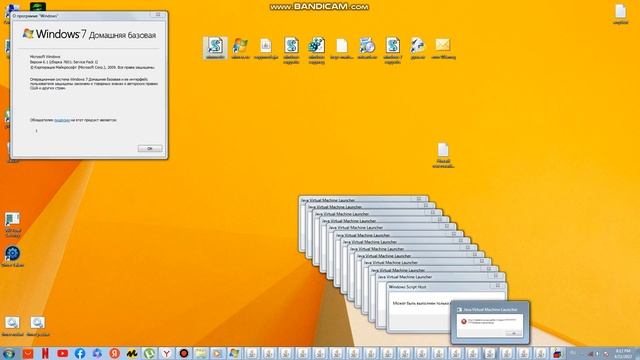The width and height of the screenshot is (640, 360).
Task: Switch to the Windows flag taskbar button
Action: (x=234, y=353)
